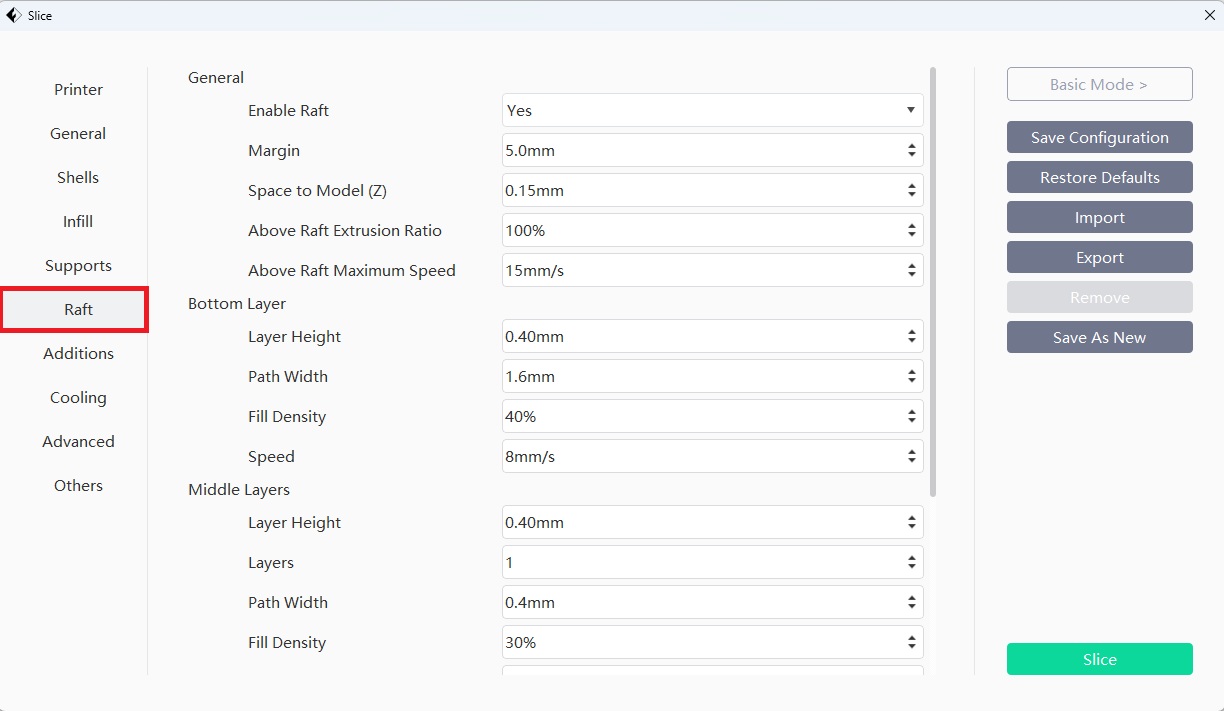
Task: Click Save Configuration button
Action: point(1099,137)
